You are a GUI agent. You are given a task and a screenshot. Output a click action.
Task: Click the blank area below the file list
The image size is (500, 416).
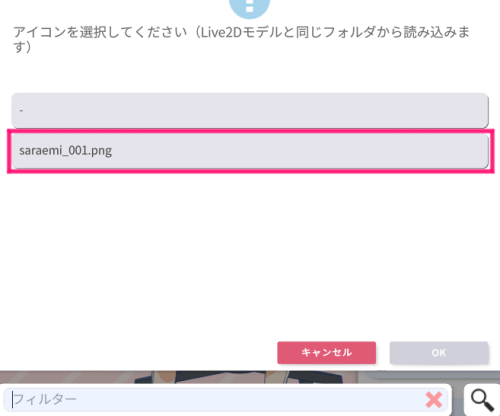click(x=250, y=253)
